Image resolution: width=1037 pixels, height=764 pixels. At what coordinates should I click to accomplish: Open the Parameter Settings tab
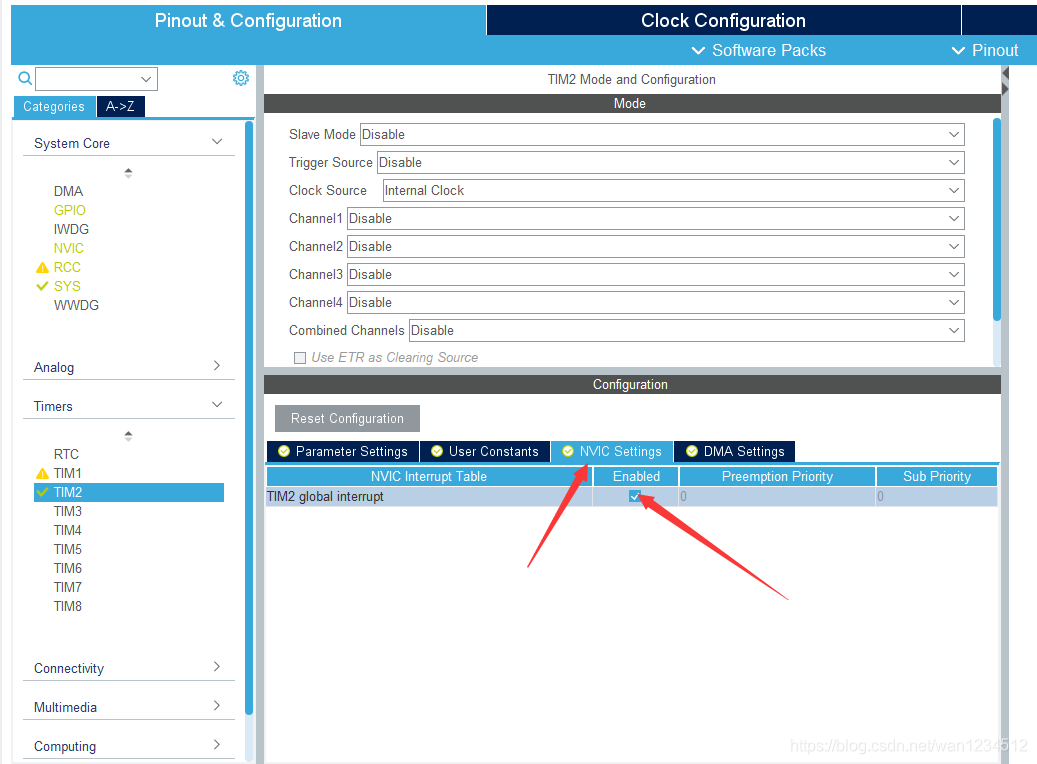pos(343,451)
